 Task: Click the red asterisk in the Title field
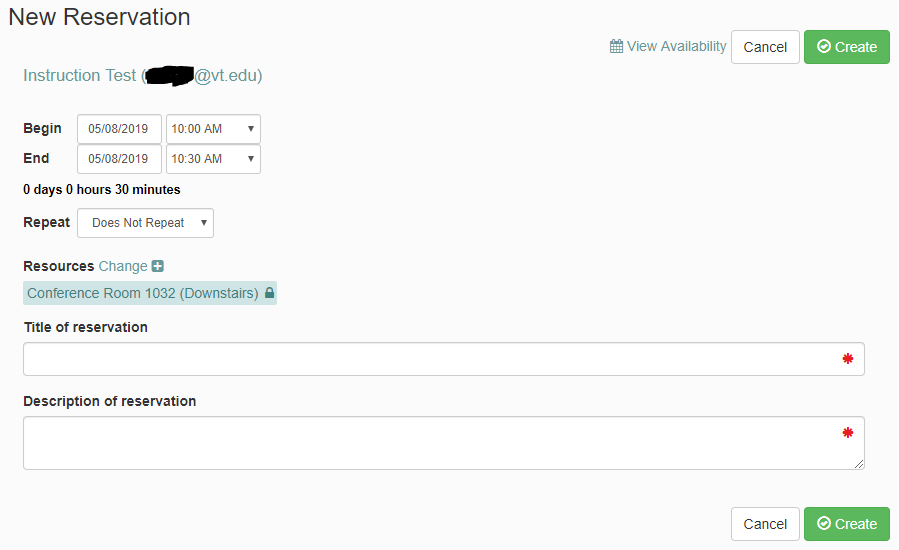pos(848,359)
